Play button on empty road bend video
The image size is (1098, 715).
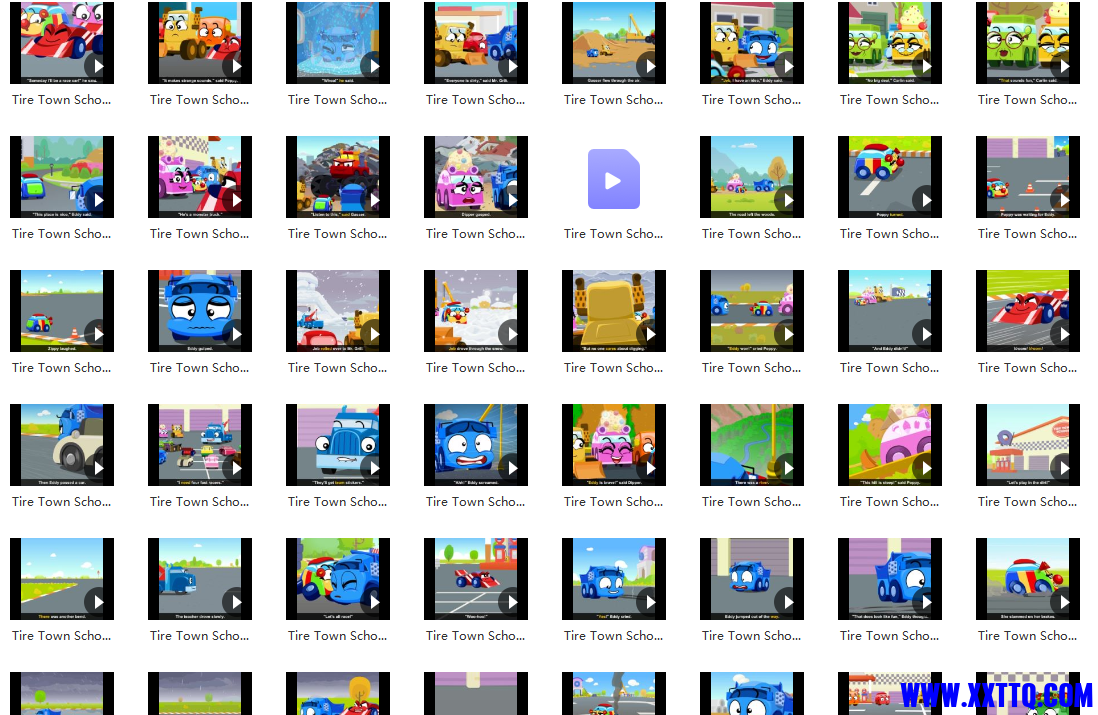pyautogui.click(x=95, y=602)
